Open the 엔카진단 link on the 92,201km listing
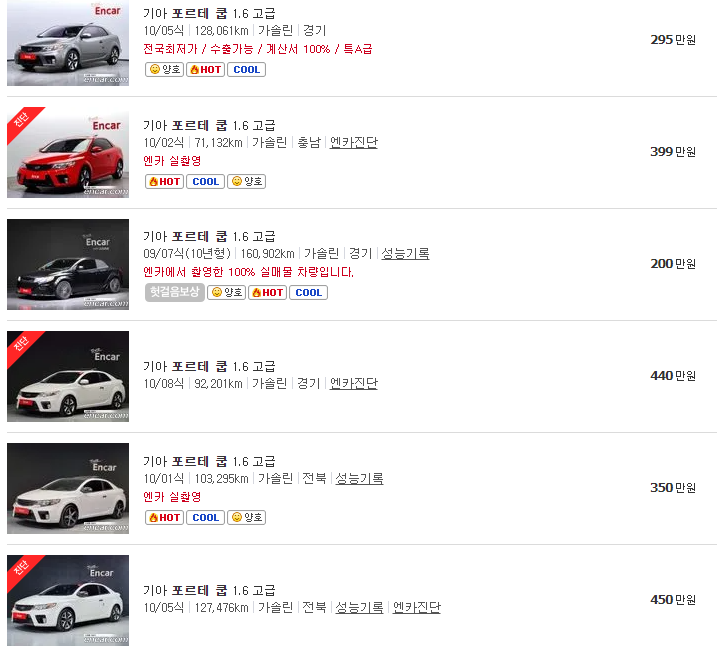The image size is (717, 653). [x=353, y=384]
